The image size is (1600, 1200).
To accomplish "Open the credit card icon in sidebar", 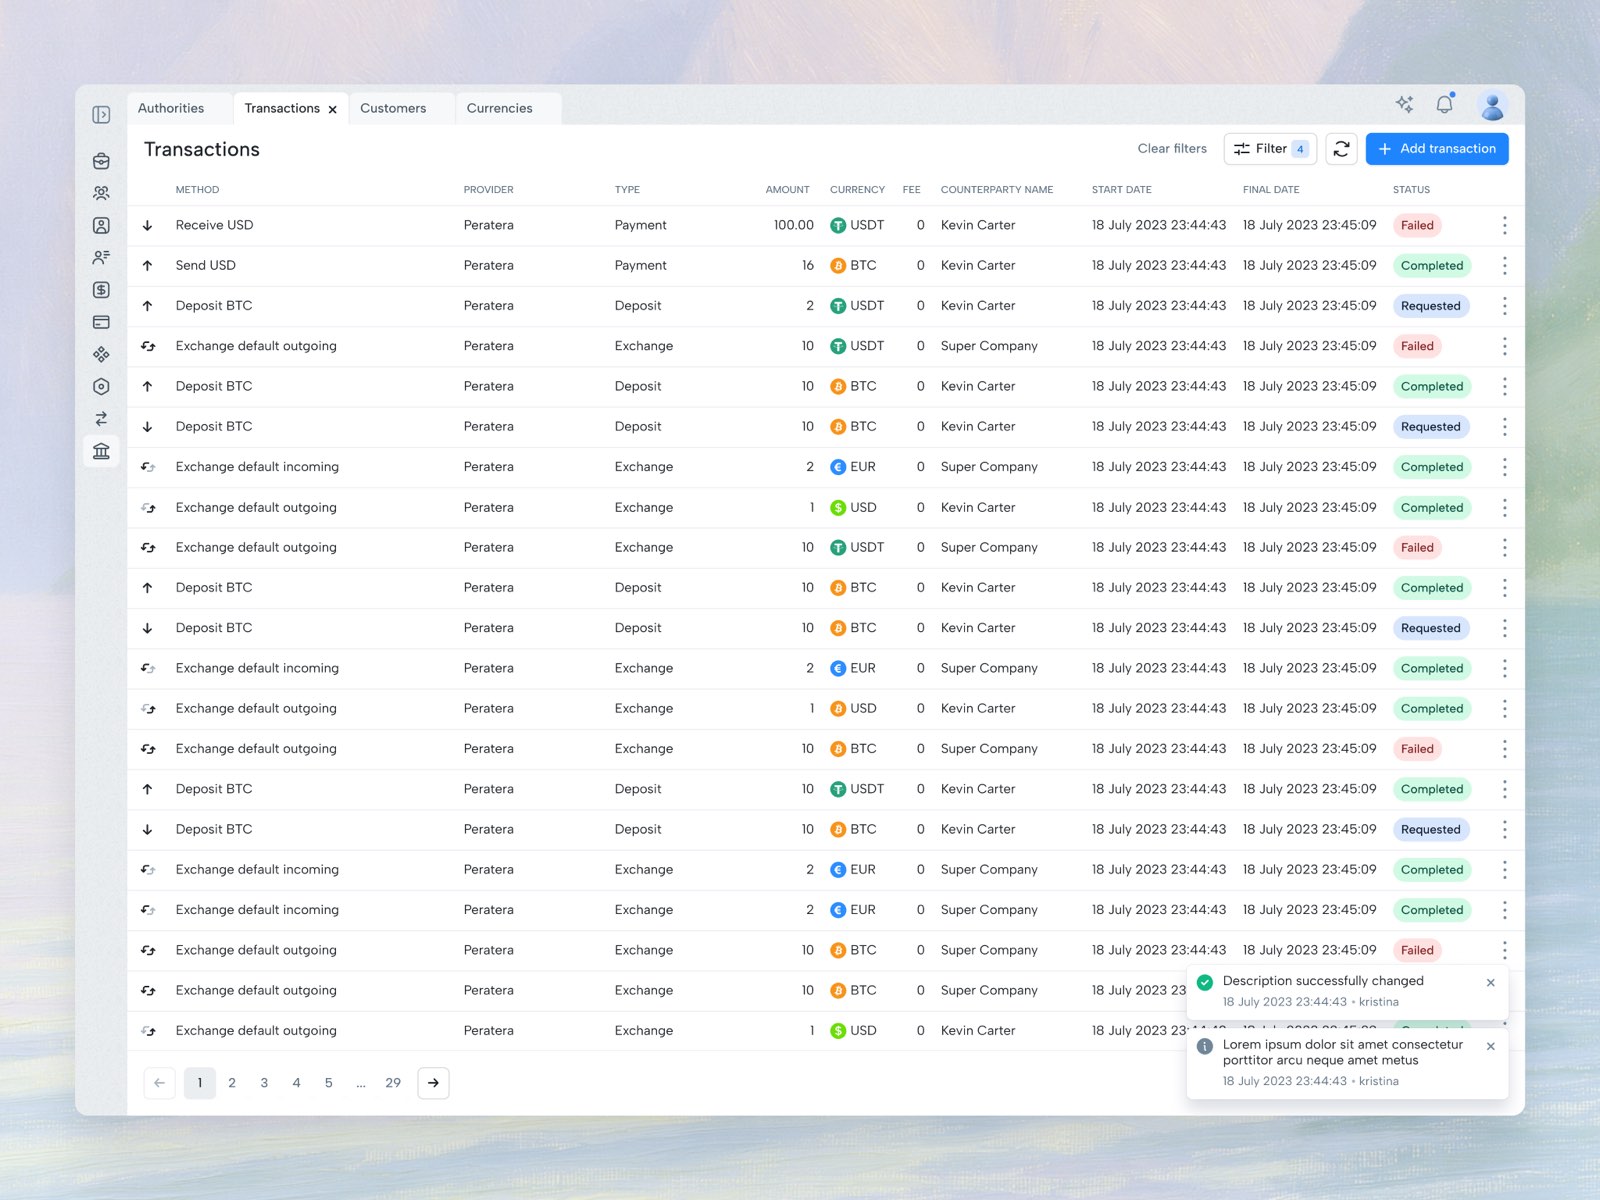I will point(101,322).
